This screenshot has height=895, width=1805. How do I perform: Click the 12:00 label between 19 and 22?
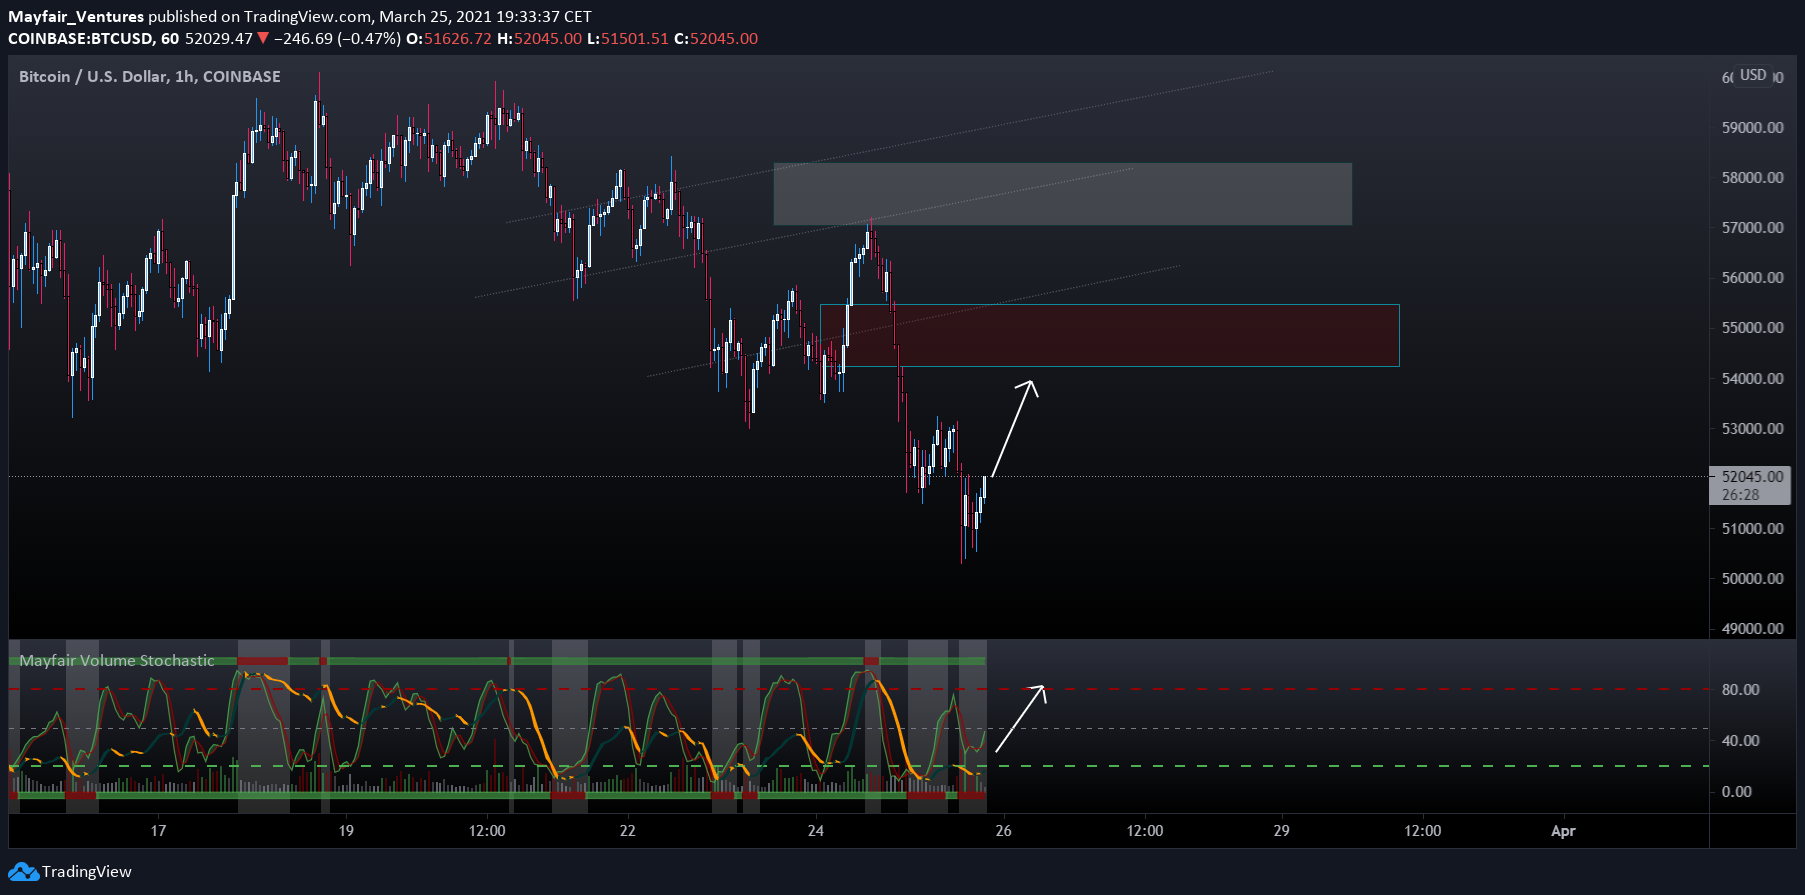tap(487, 831)
